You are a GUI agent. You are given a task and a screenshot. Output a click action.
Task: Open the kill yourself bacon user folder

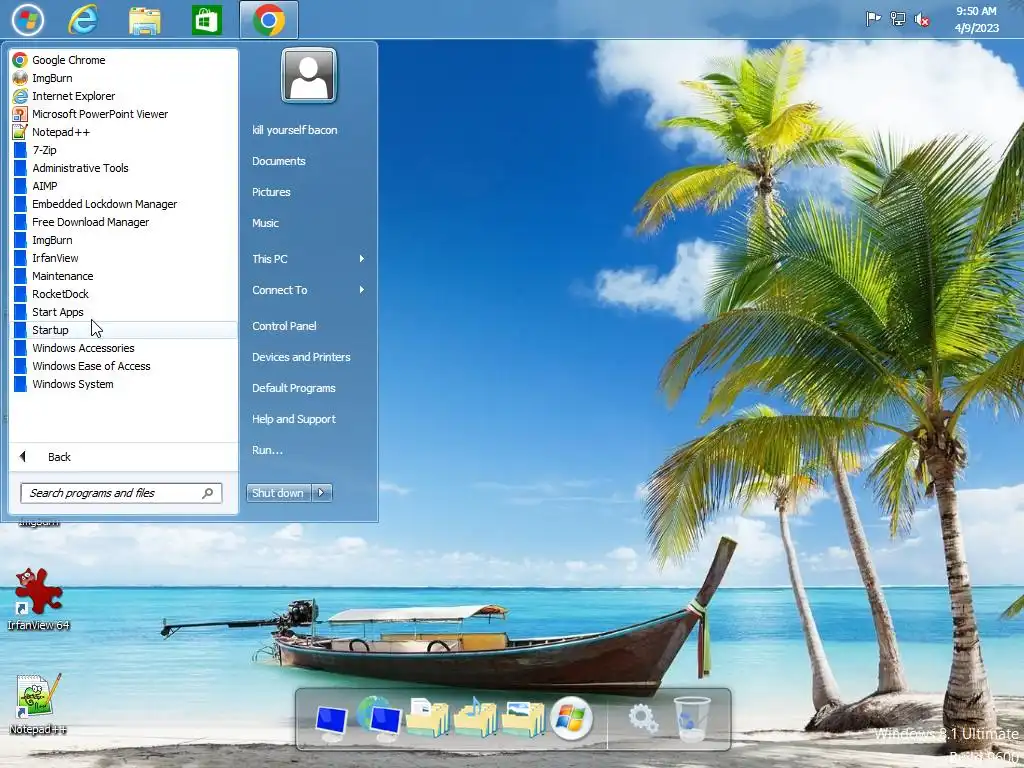(295, 130)
